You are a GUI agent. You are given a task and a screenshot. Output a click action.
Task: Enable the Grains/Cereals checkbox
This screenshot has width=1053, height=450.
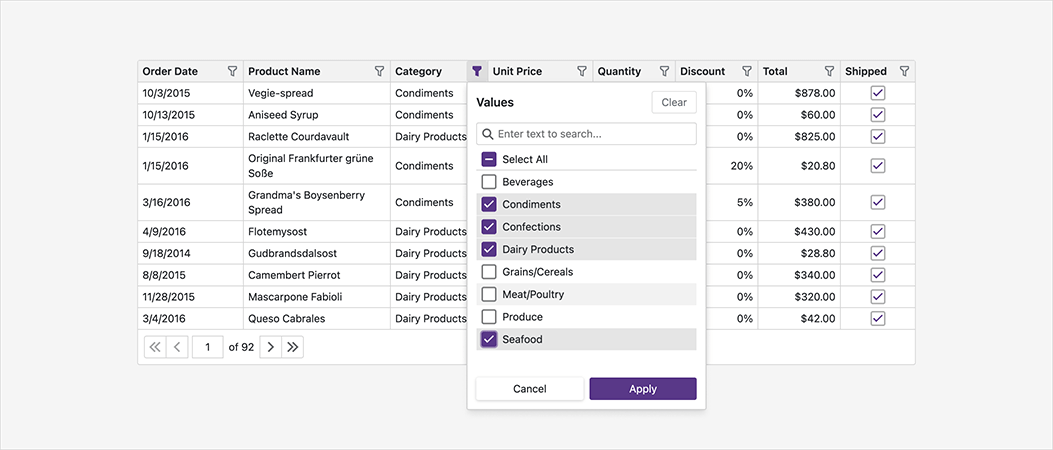tap(489, 272)
